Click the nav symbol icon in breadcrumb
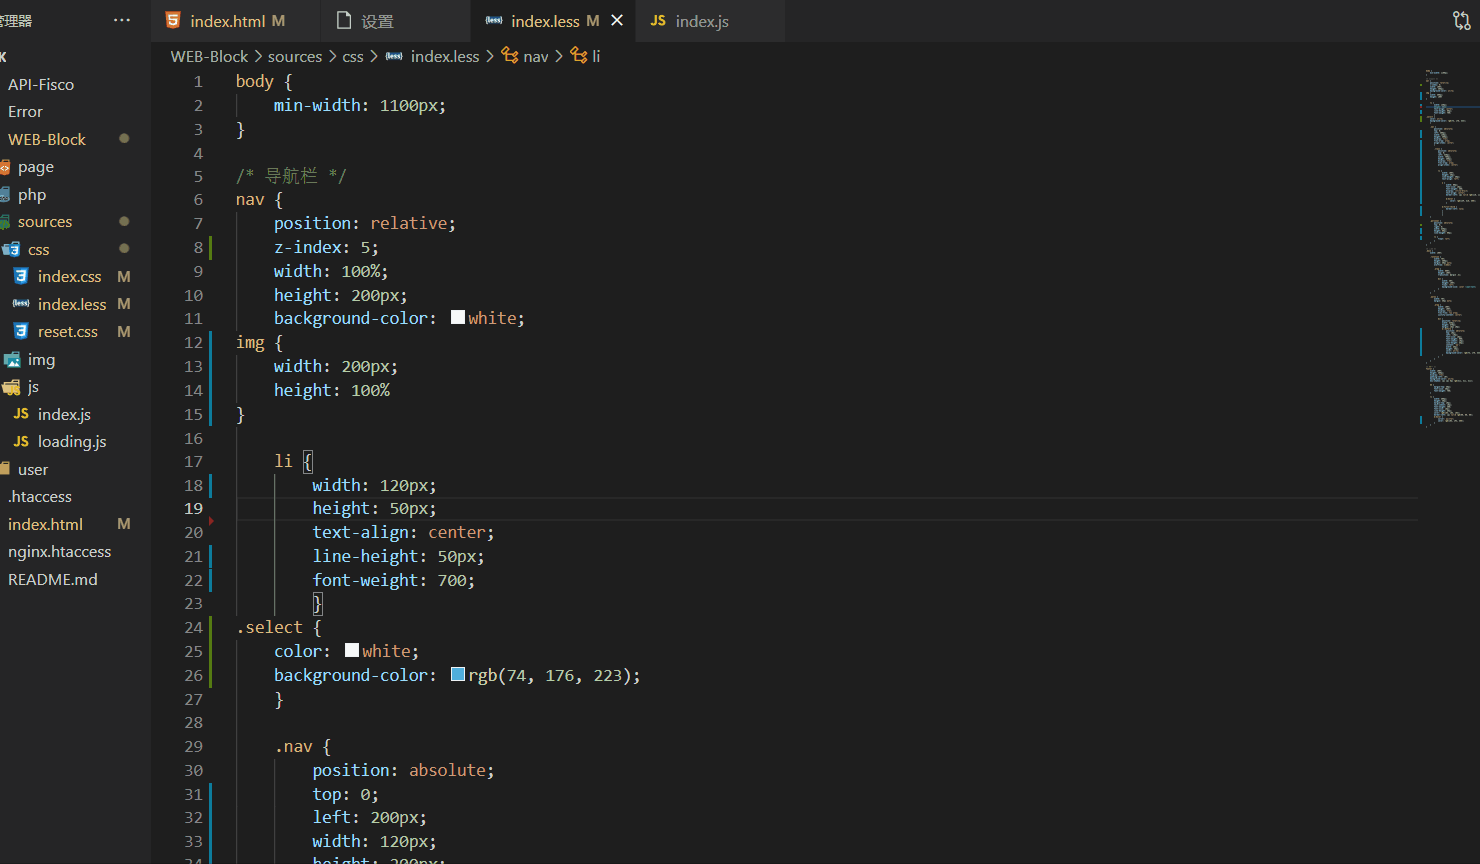The width and height of the screenshot is (1480, 864). [x=510, y=55]
